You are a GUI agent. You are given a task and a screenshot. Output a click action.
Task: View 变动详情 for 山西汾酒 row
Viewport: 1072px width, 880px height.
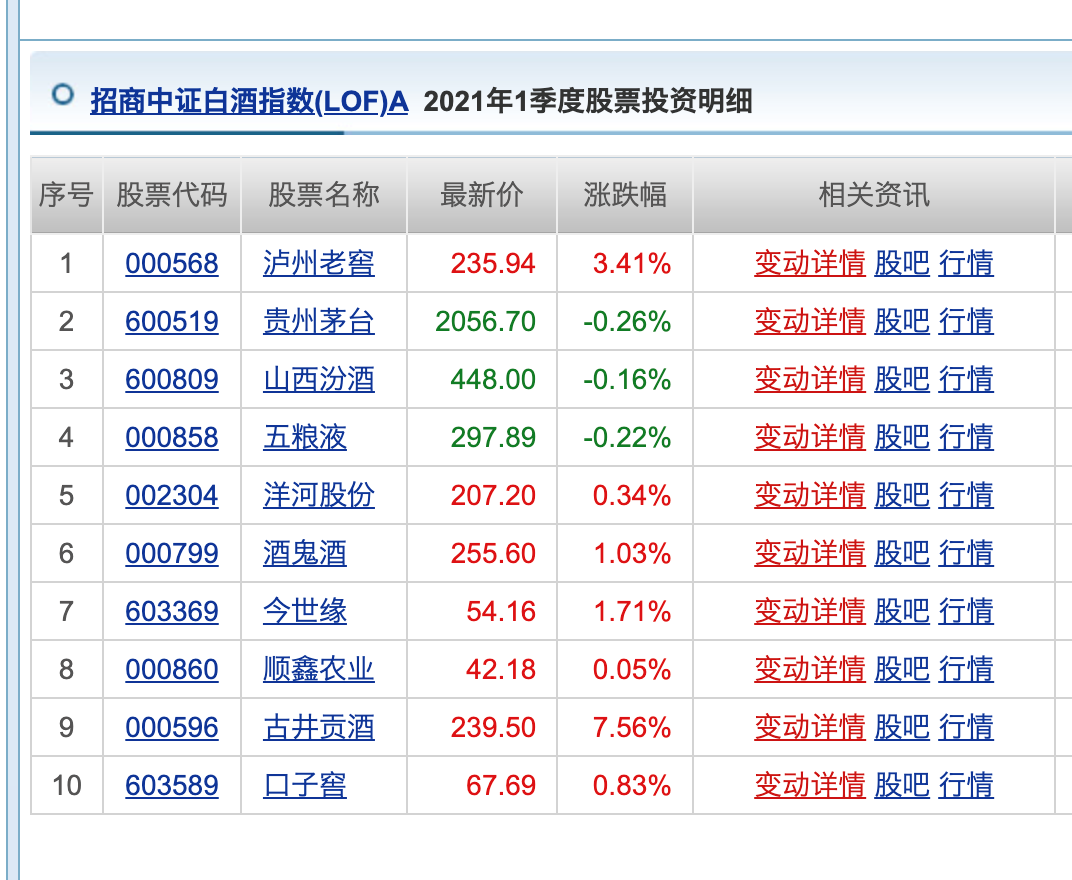pyautogui.click(x=809, y=379)
